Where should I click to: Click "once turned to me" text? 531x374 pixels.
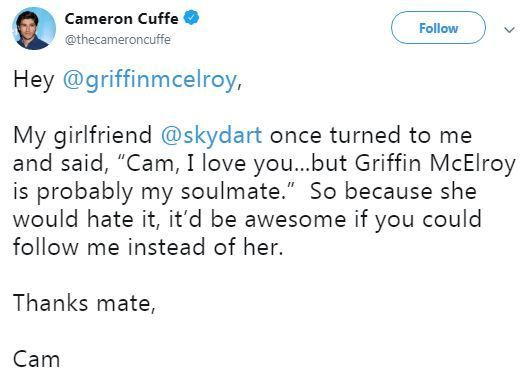[x=371, y=135]
